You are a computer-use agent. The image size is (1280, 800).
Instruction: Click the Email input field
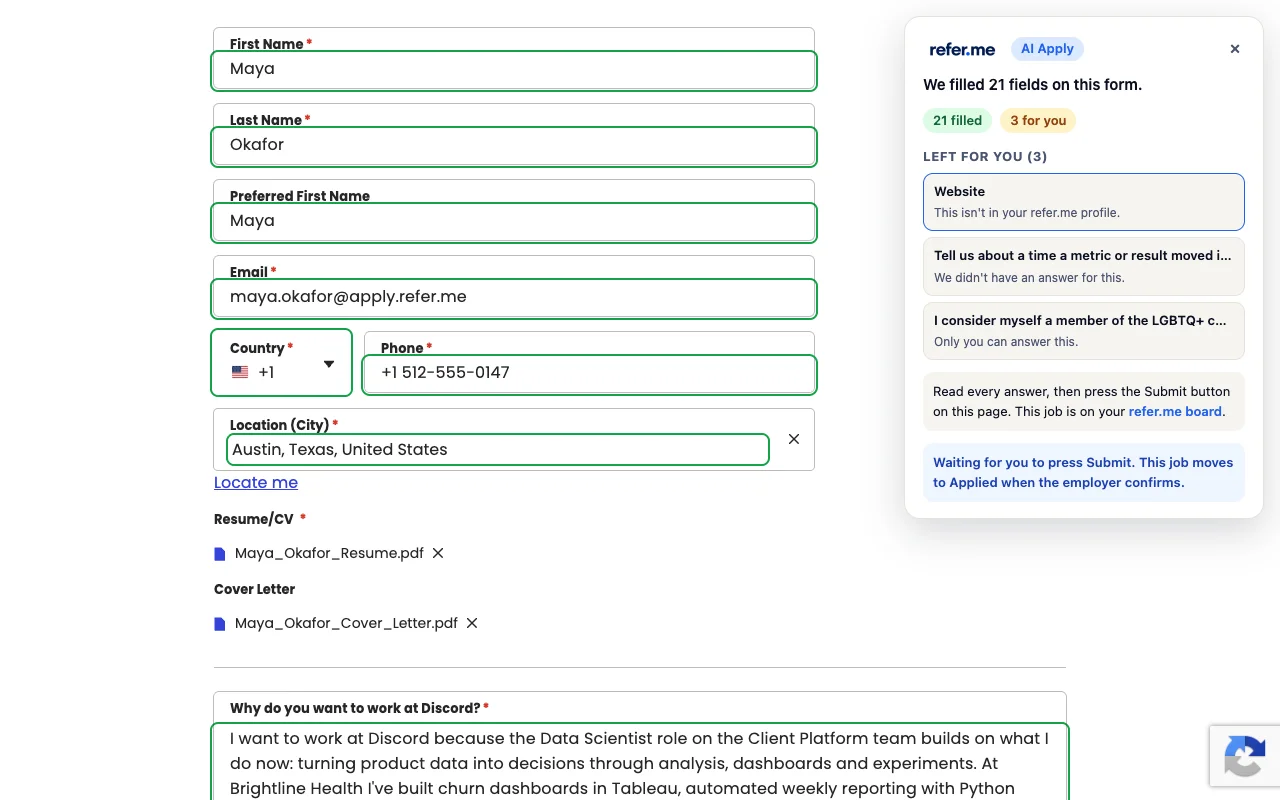click(514, 298)
